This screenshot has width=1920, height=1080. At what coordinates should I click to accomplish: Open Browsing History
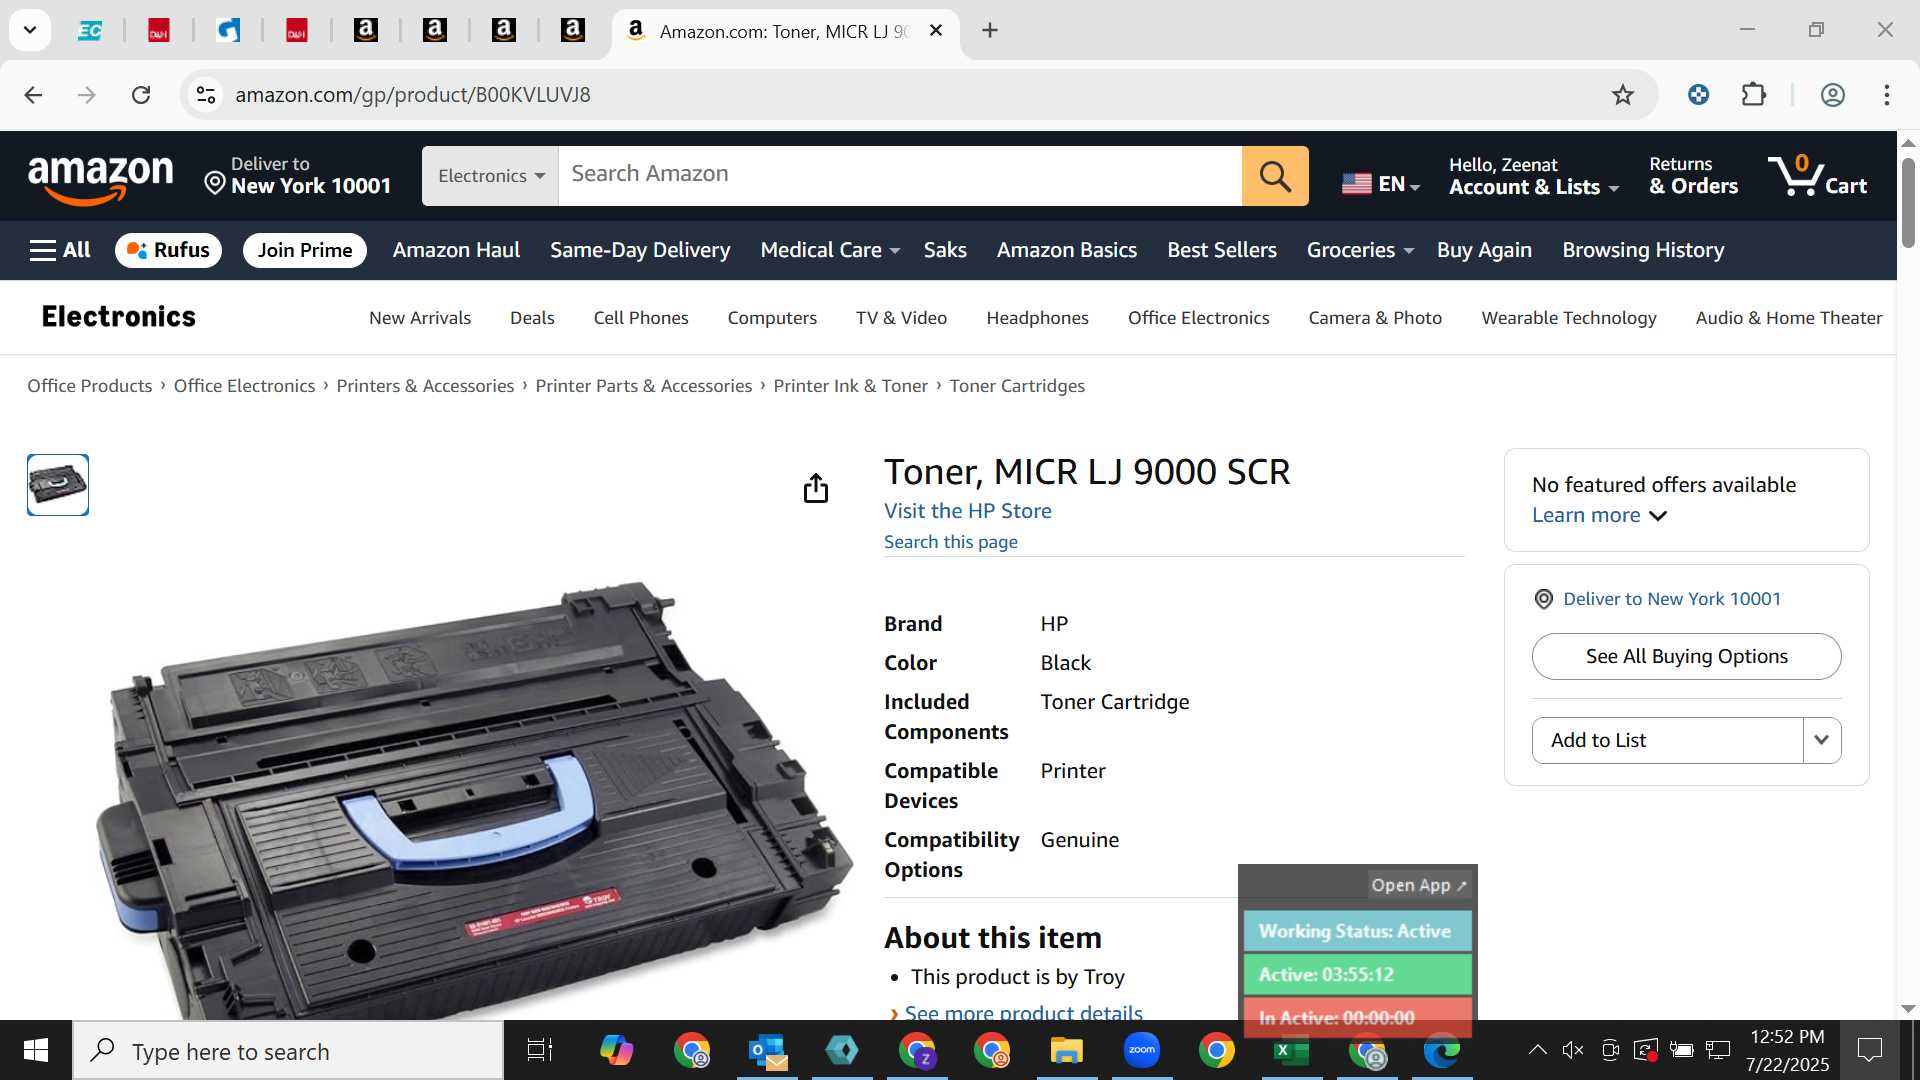point(1643,250)
